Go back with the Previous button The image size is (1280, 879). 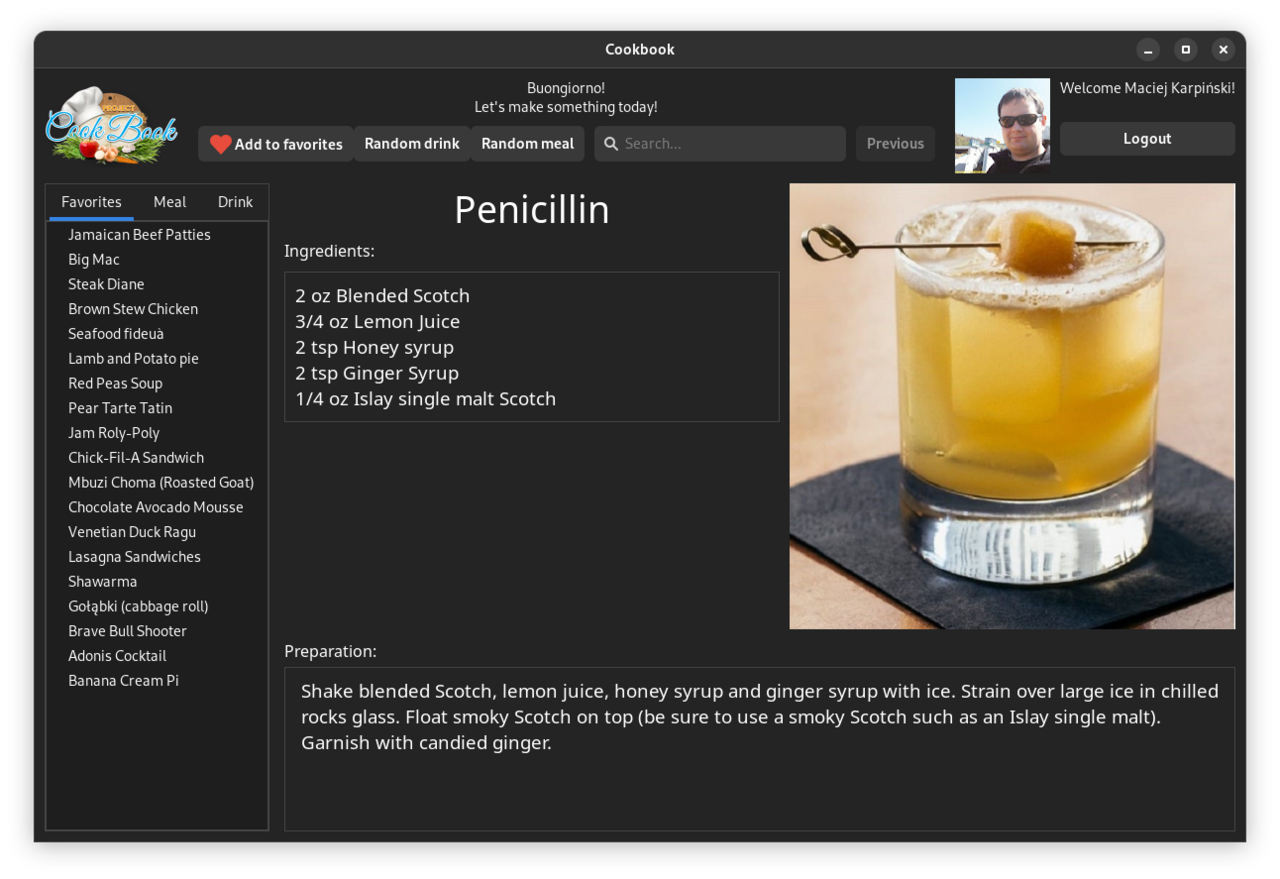(895, 144)
